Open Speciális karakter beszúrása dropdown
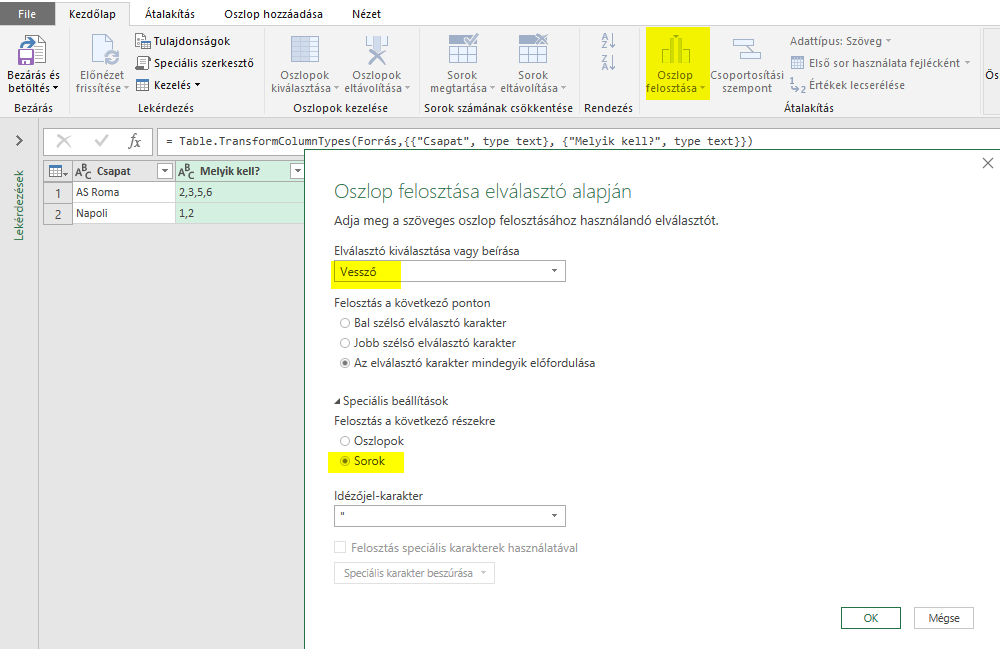Viewport: 1000px width, 649px height. tap(415, 573)
